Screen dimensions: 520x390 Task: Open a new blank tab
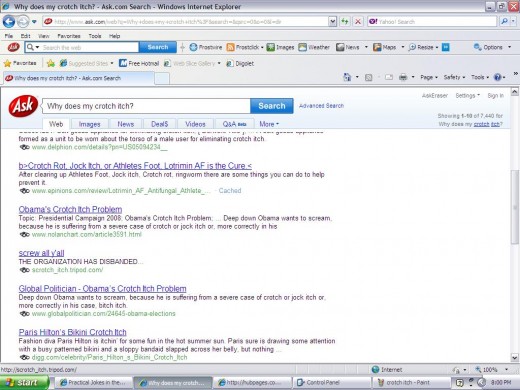coord(162,78)
